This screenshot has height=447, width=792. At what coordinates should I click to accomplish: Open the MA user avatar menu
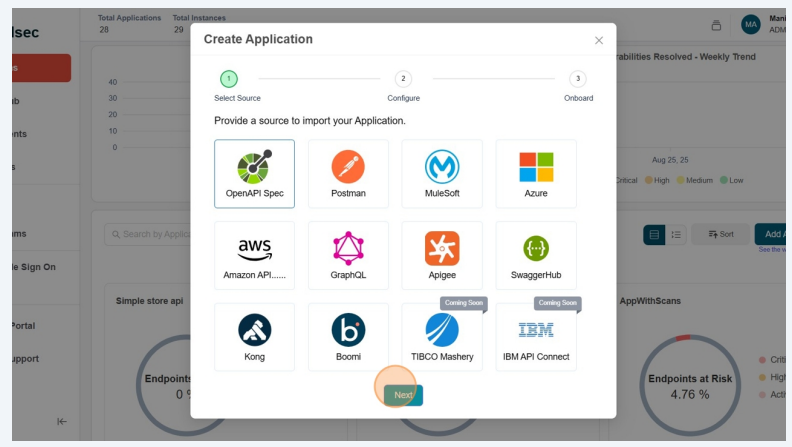click(751, 24)
